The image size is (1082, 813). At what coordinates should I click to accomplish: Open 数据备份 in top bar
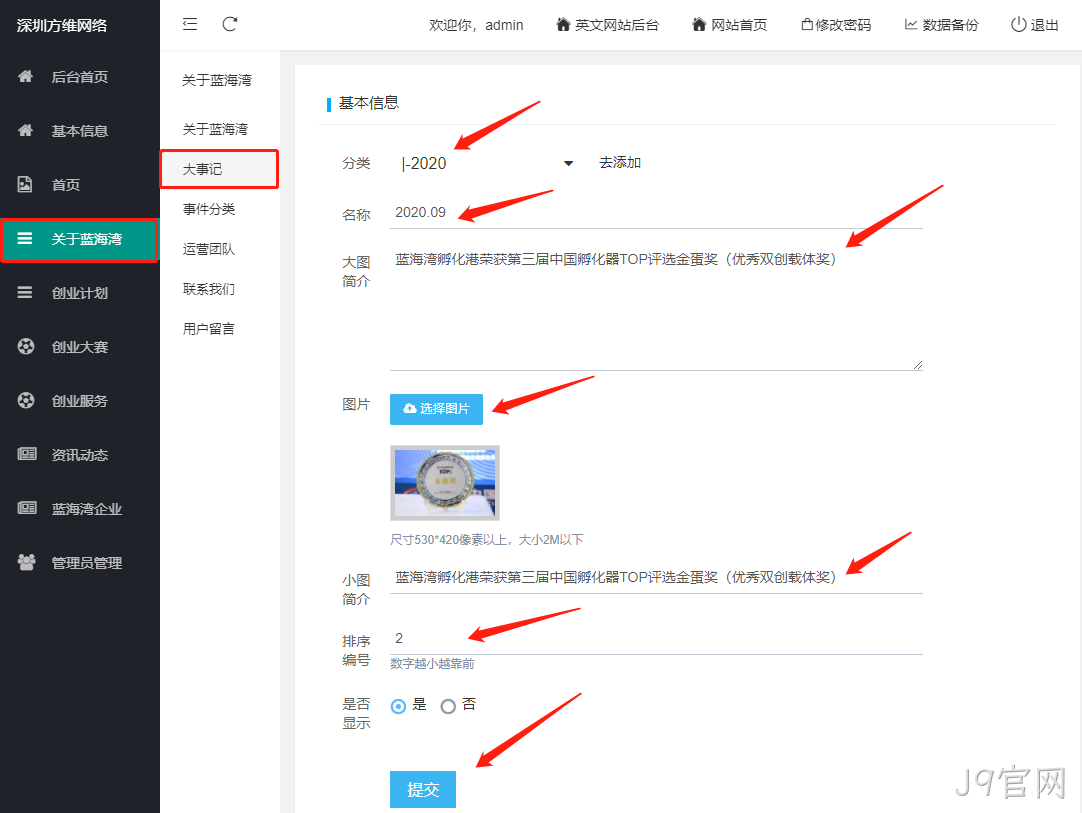coord(942,25)
